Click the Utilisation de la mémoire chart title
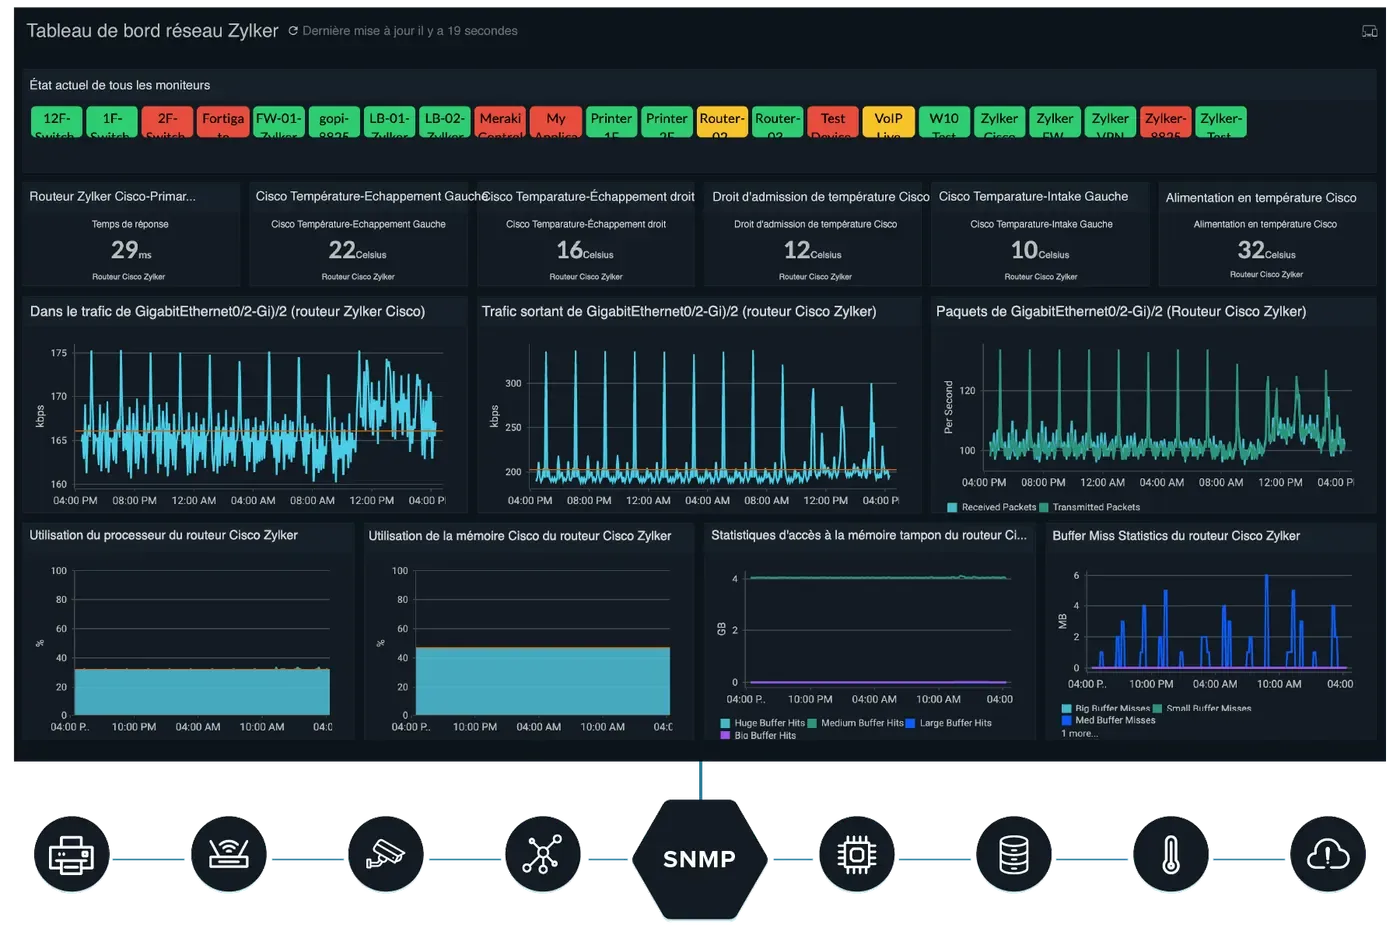The height and width of the screenshot is (949, 1400). pyautogui.click(x=520, y=536)
